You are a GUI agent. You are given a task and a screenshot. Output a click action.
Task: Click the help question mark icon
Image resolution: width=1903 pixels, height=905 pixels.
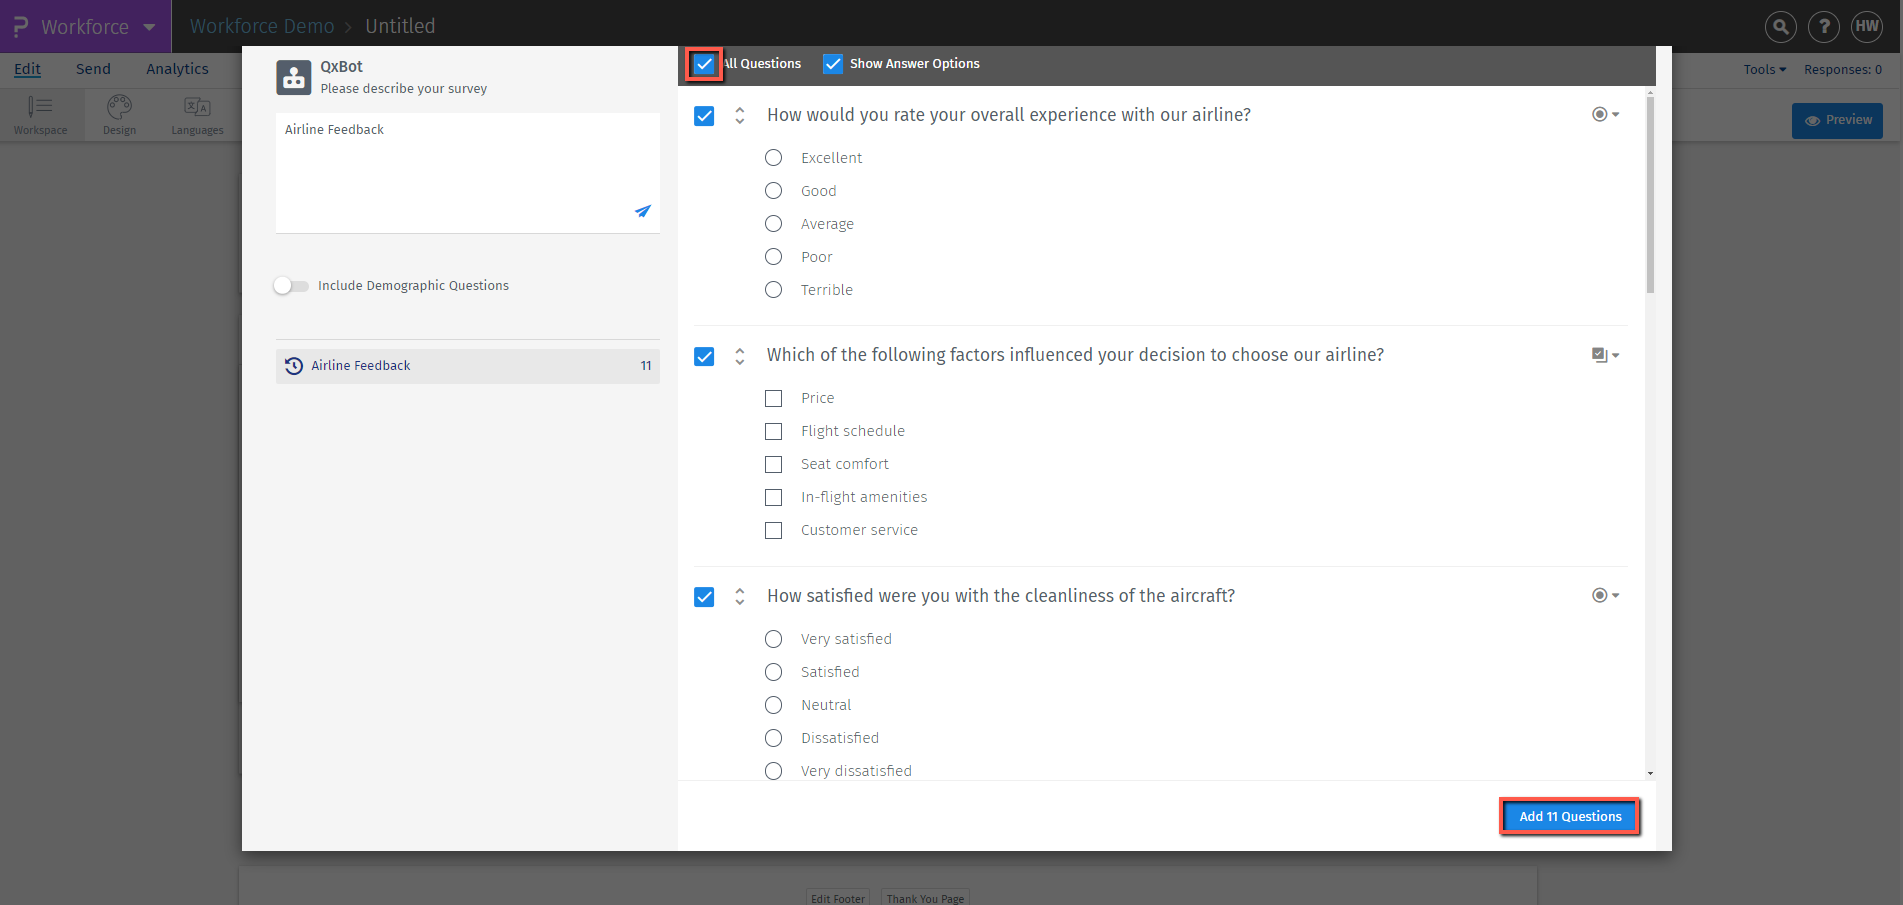pos(1824,27)
